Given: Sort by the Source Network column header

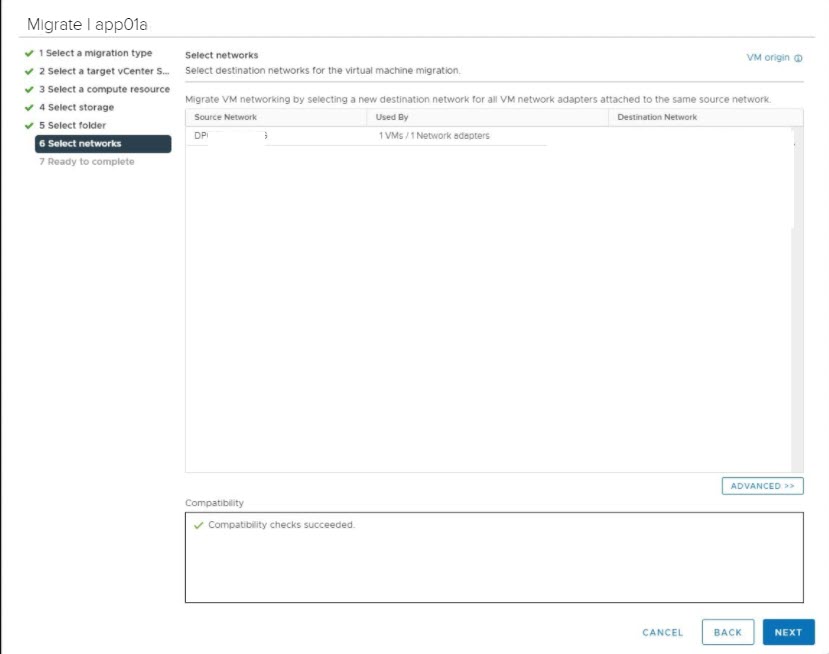Looking at the screenshot, I should [x=226, y=117].
